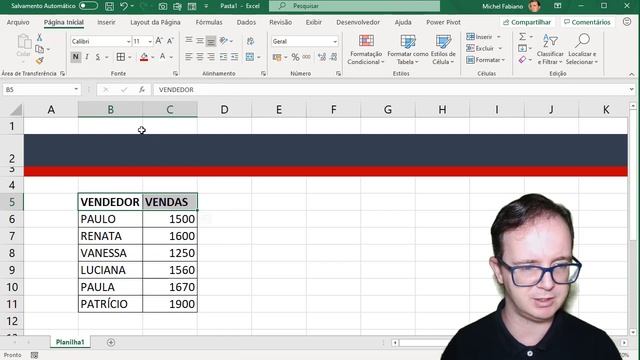The width and height of the screenshot is (640, 360).
Task: Click the Compartilhar button
Action: [527, 22]
